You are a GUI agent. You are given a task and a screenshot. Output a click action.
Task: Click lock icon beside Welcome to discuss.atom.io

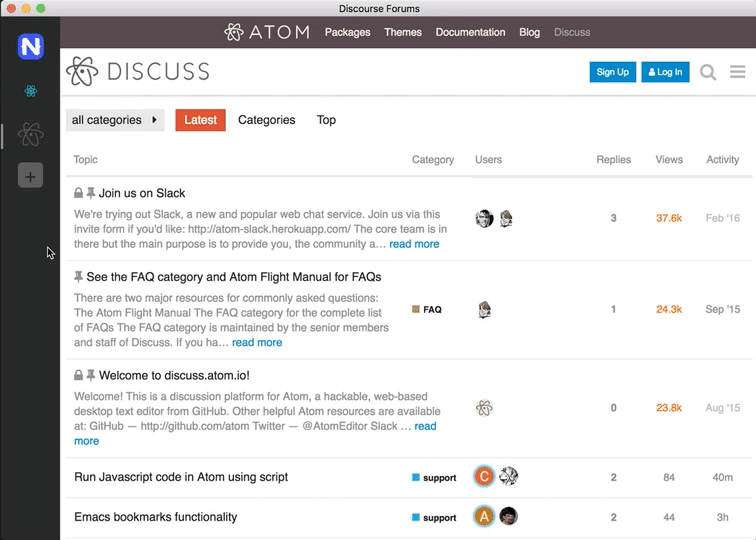pos(78,375)
